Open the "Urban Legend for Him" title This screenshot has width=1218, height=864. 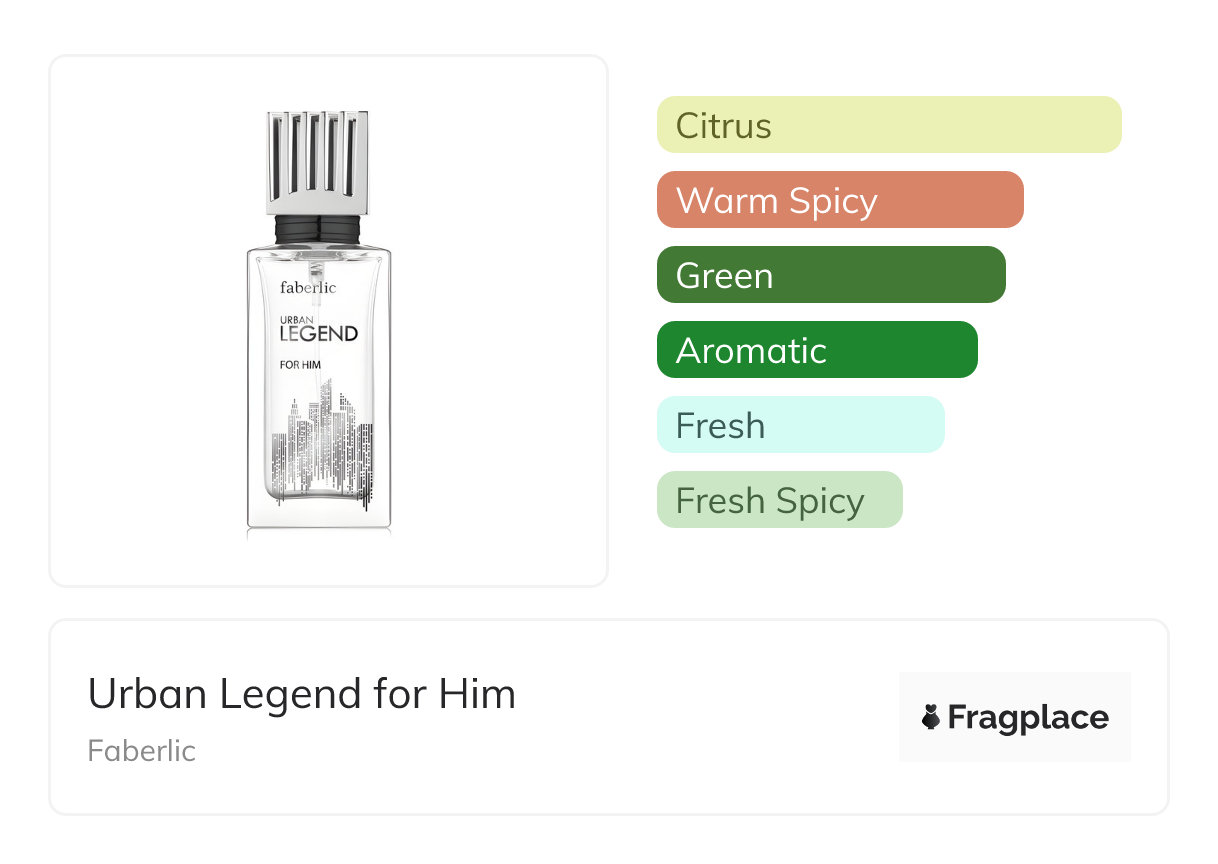point(302,693)
